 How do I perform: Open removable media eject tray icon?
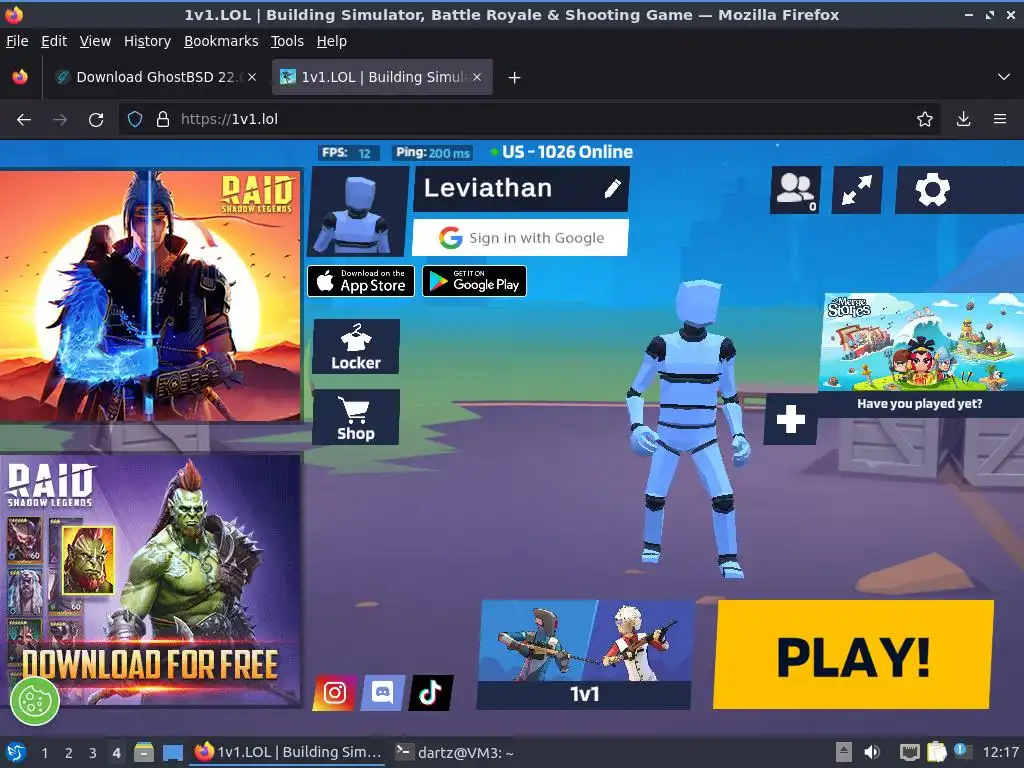[844, 752]
